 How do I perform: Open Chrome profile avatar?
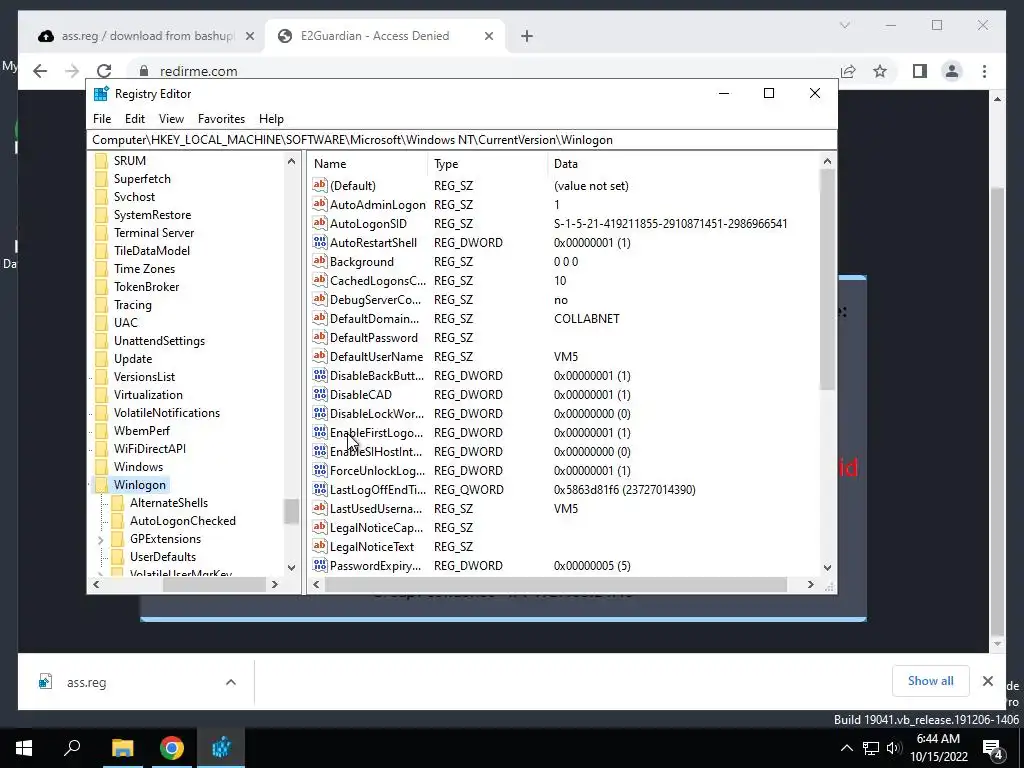[952, 71]
